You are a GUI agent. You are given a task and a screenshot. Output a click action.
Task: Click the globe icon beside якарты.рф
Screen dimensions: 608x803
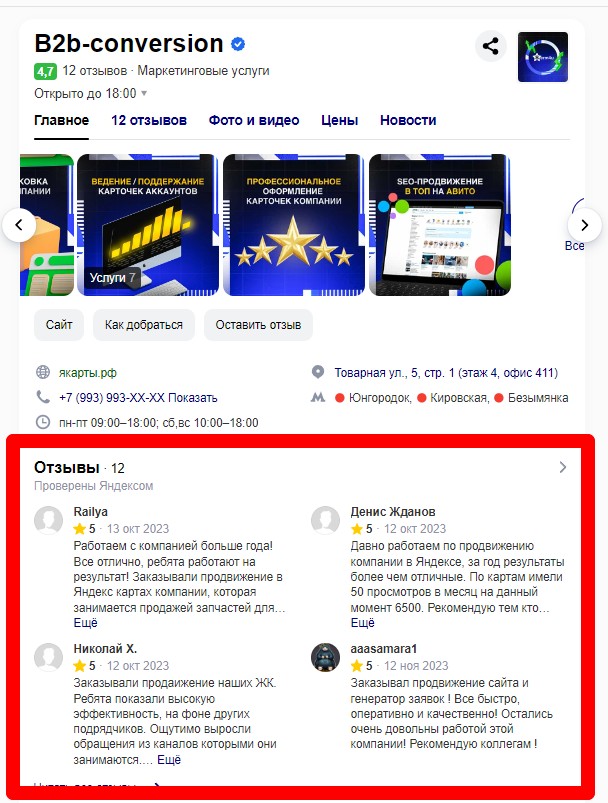point(43,372)
